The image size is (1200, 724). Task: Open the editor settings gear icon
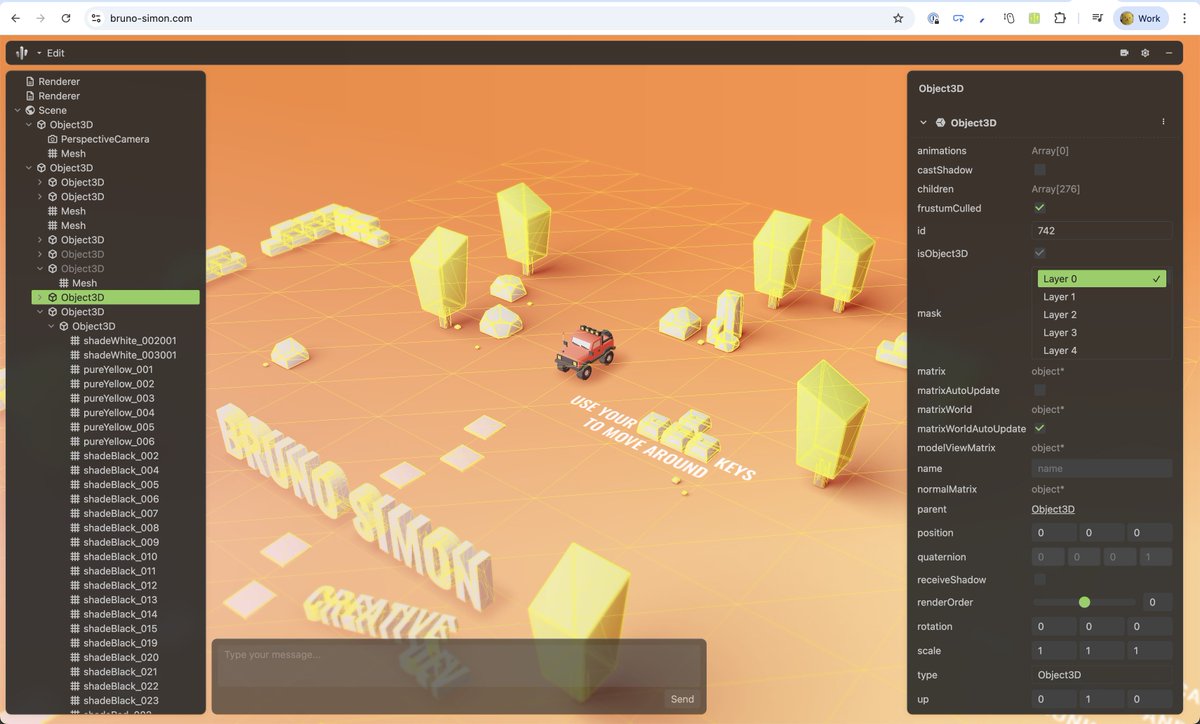tap(1146, 53)
